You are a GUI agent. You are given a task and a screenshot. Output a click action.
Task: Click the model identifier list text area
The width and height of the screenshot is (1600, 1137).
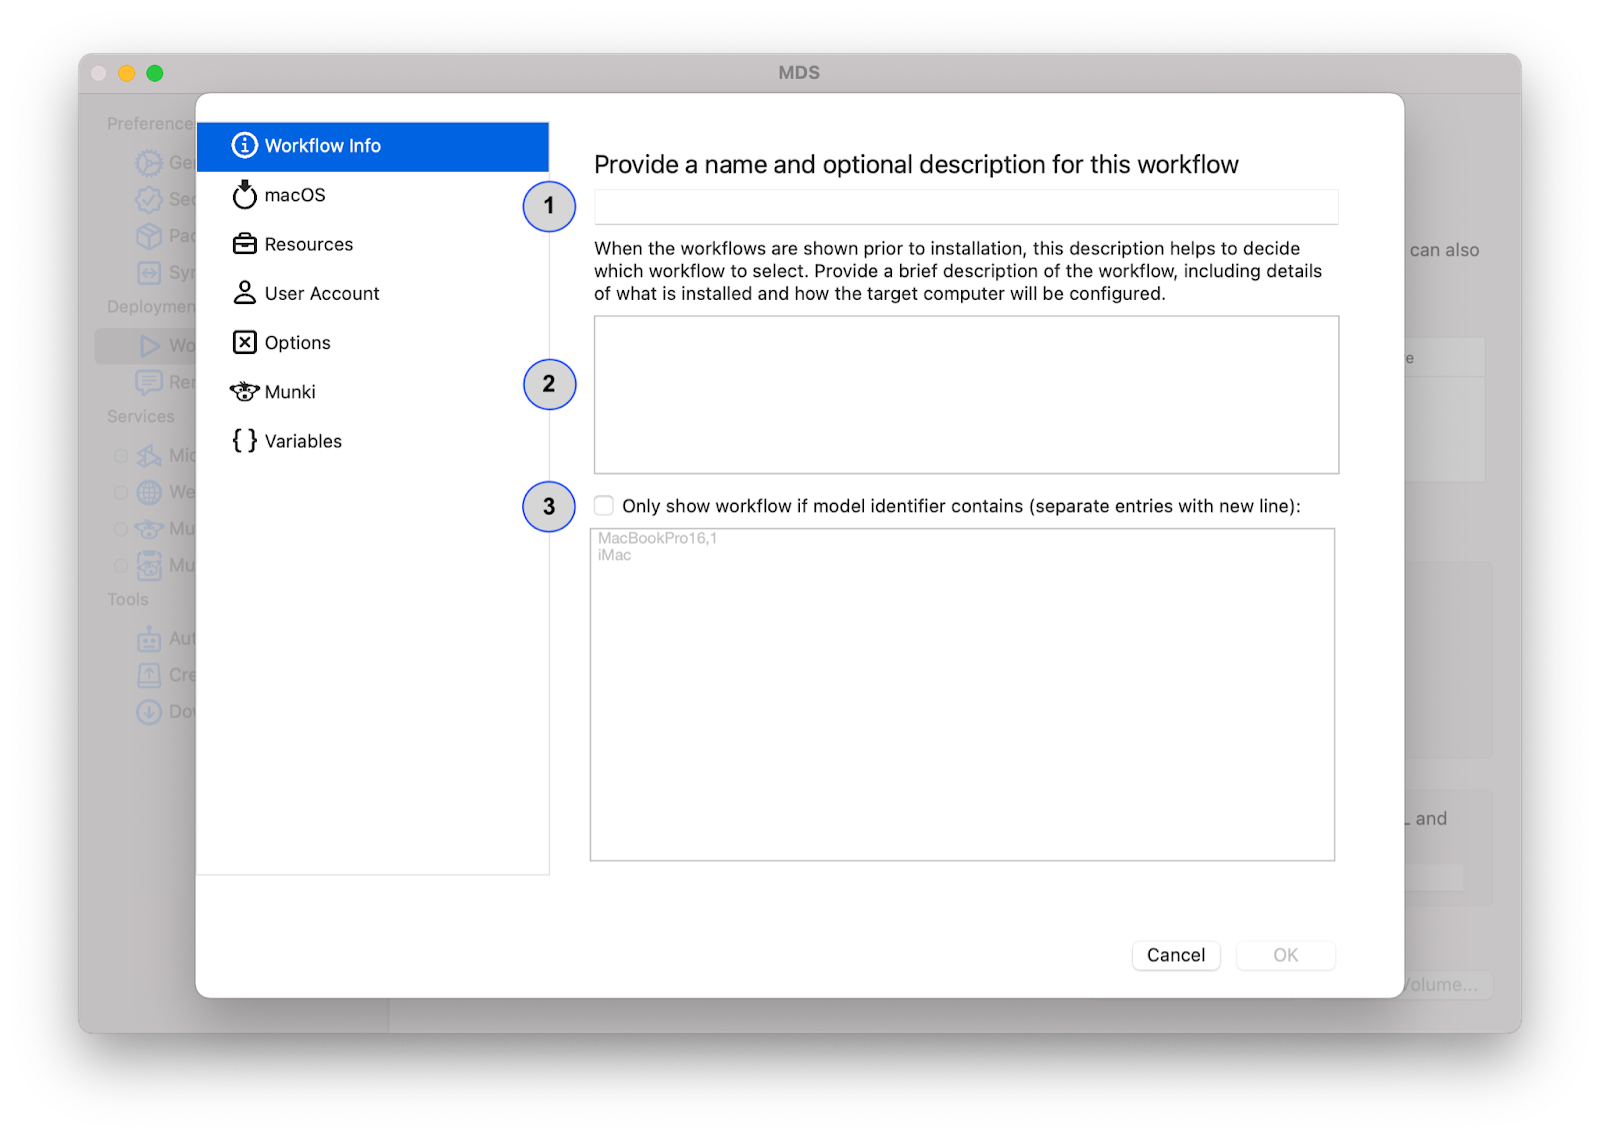962,694
